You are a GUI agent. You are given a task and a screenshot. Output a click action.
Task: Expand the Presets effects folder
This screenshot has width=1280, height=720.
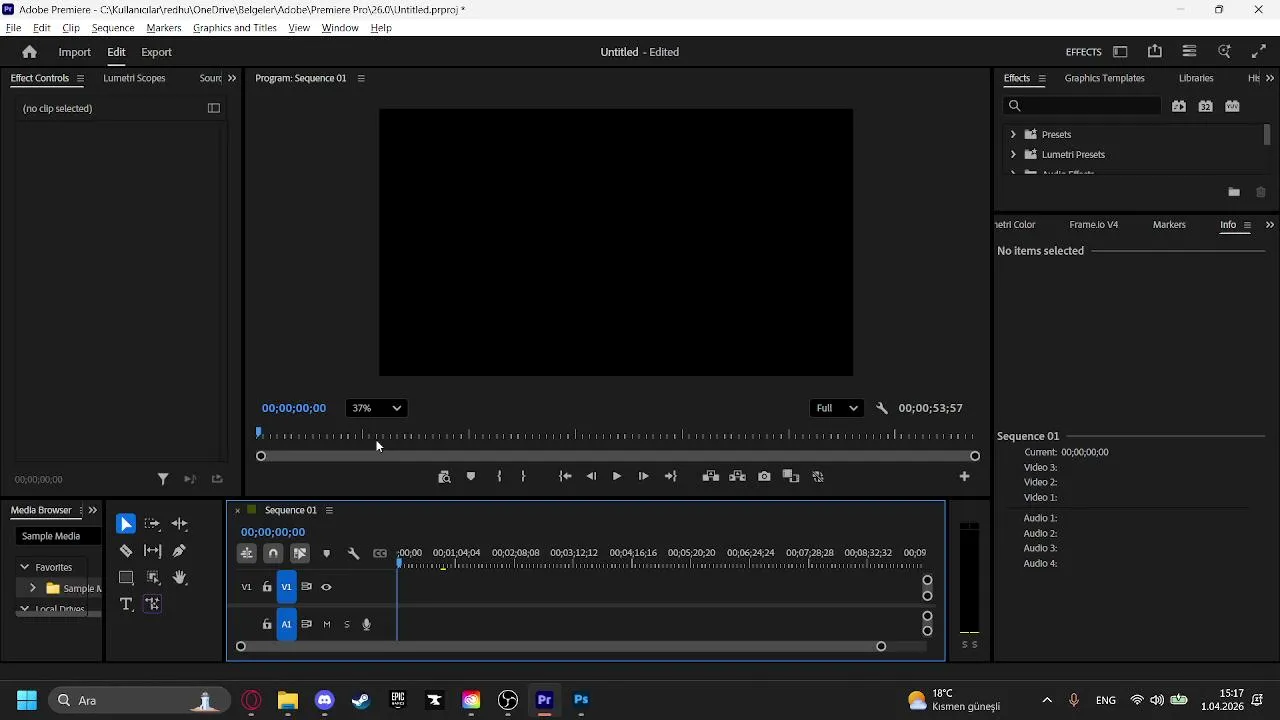click(1013, 134)
